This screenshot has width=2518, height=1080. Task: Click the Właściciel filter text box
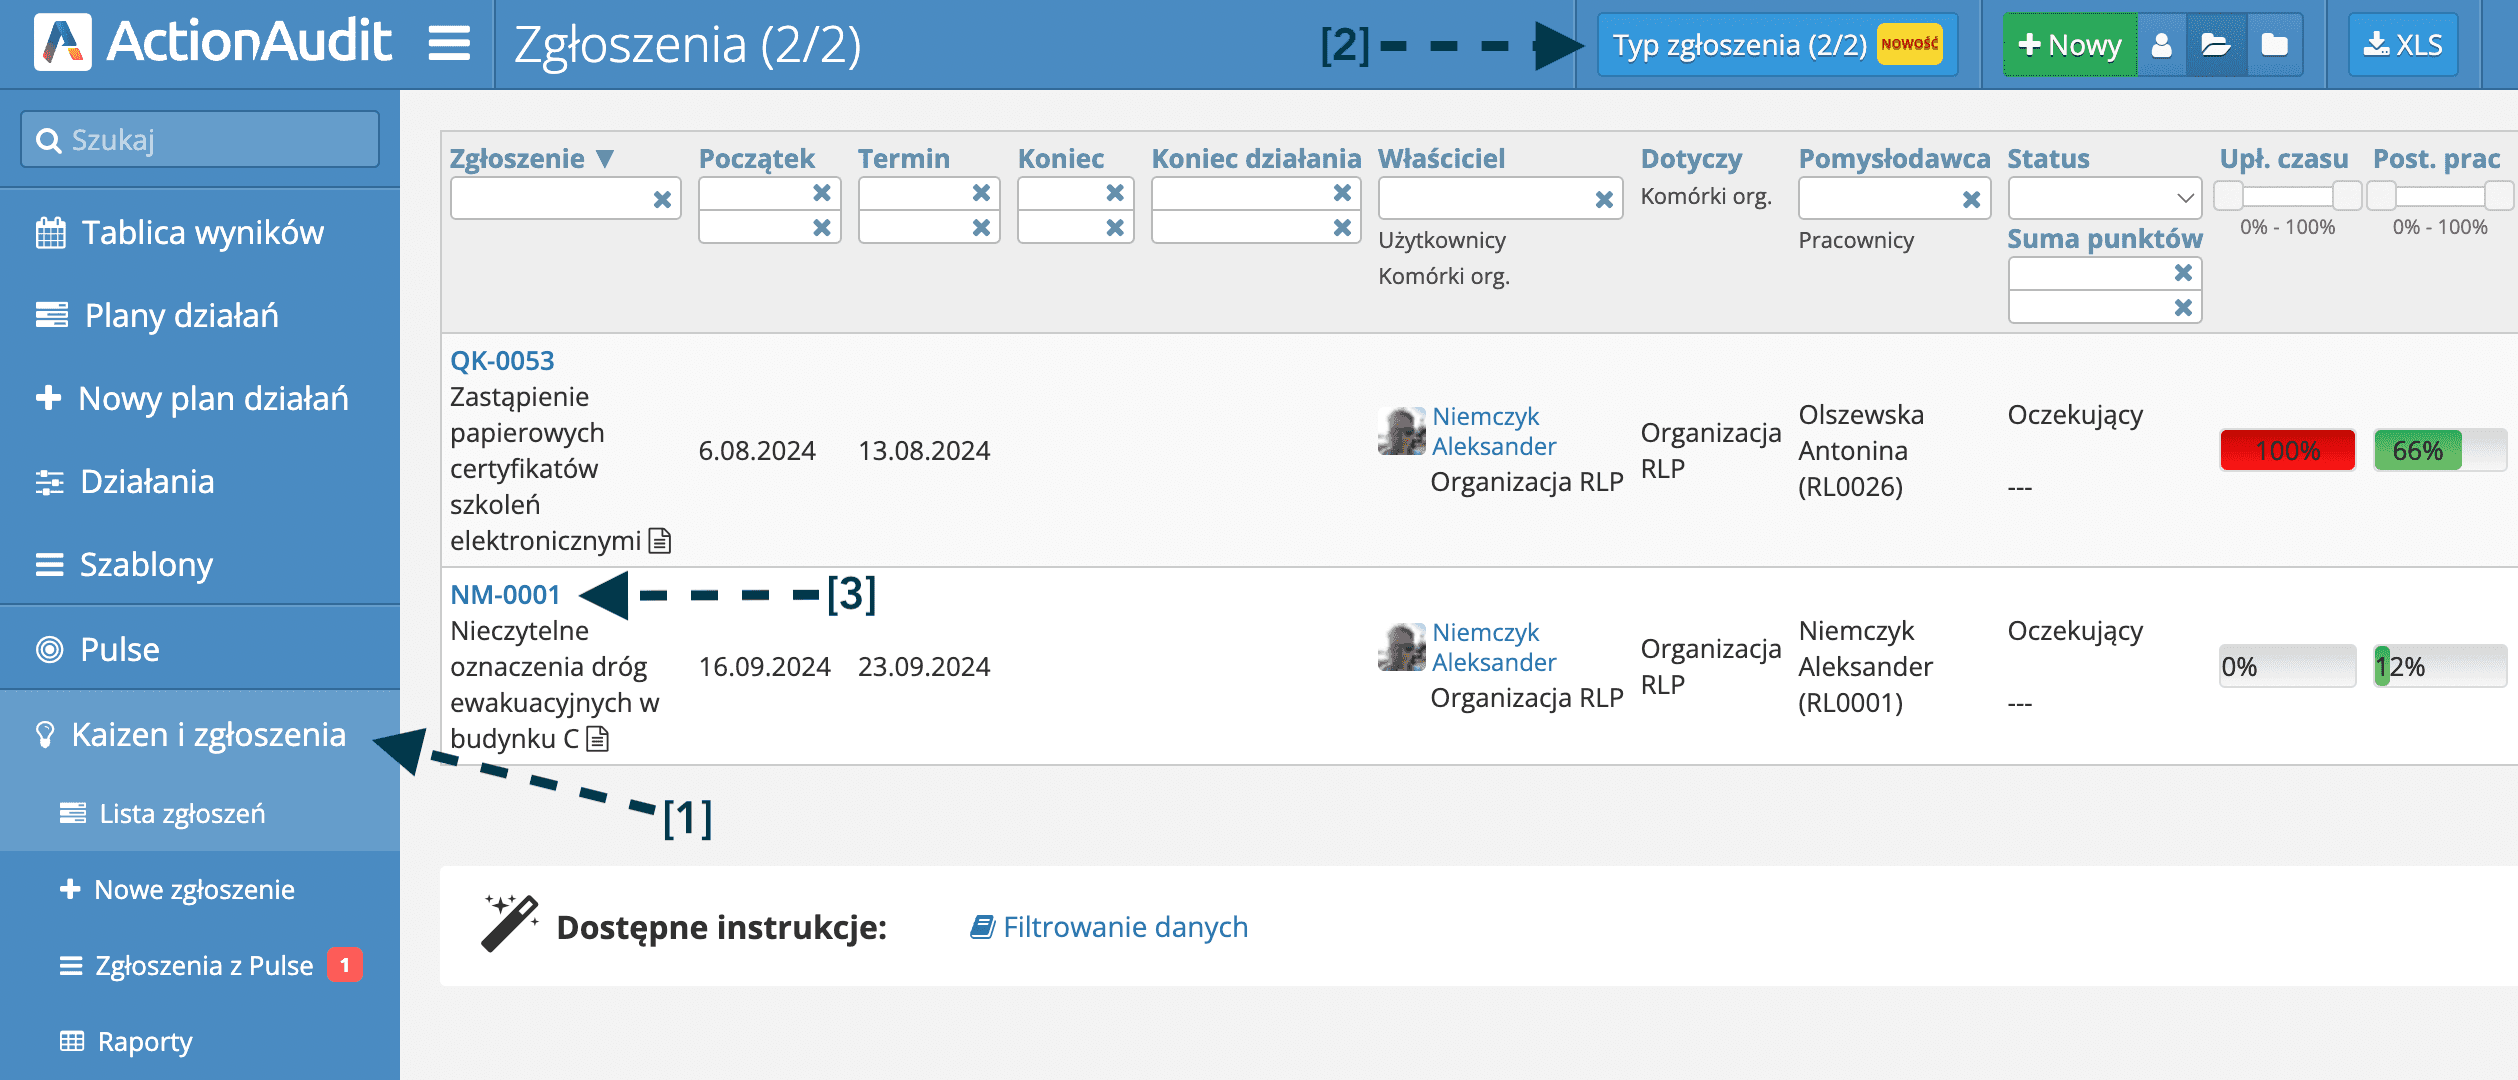[1500, 198]
